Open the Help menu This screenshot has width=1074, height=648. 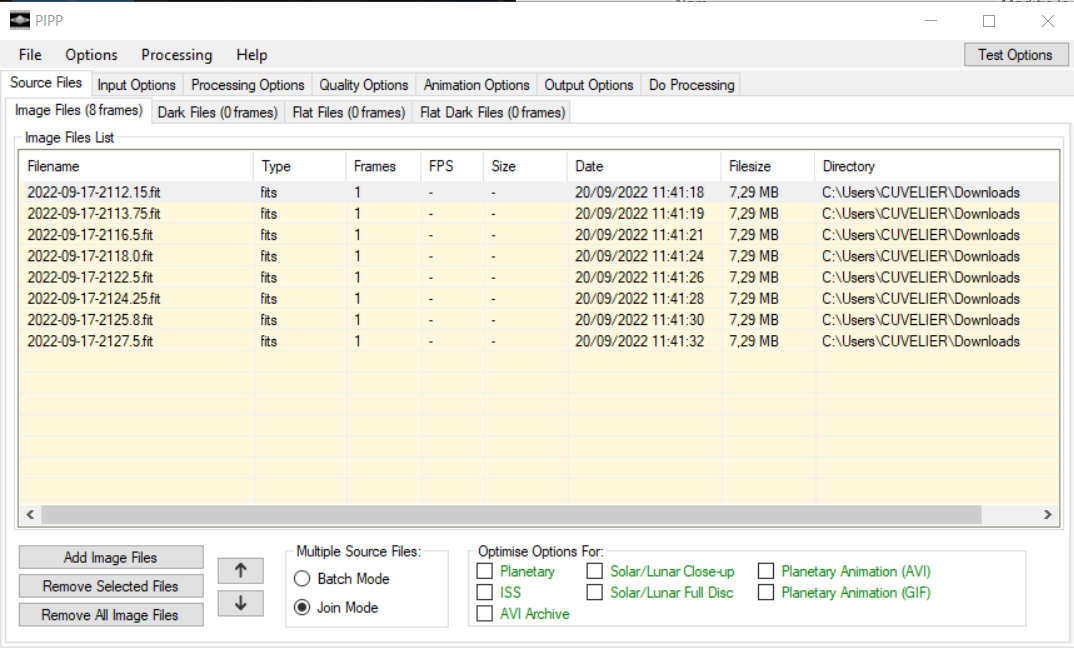[251, 55]
